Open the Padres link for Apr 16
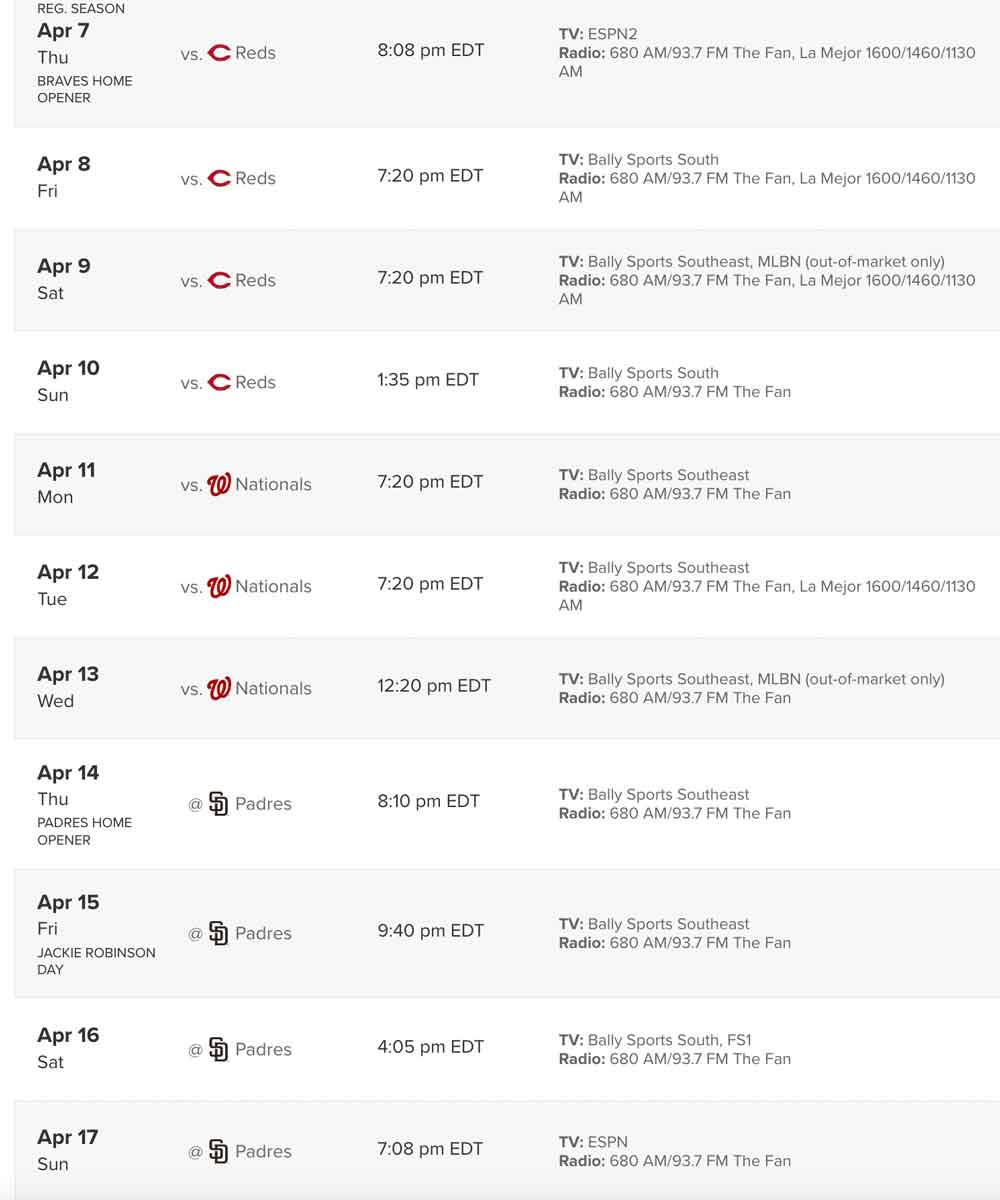This screenshot has height=1200, width=1000. pyautogui.click(x=263, y=1050)
